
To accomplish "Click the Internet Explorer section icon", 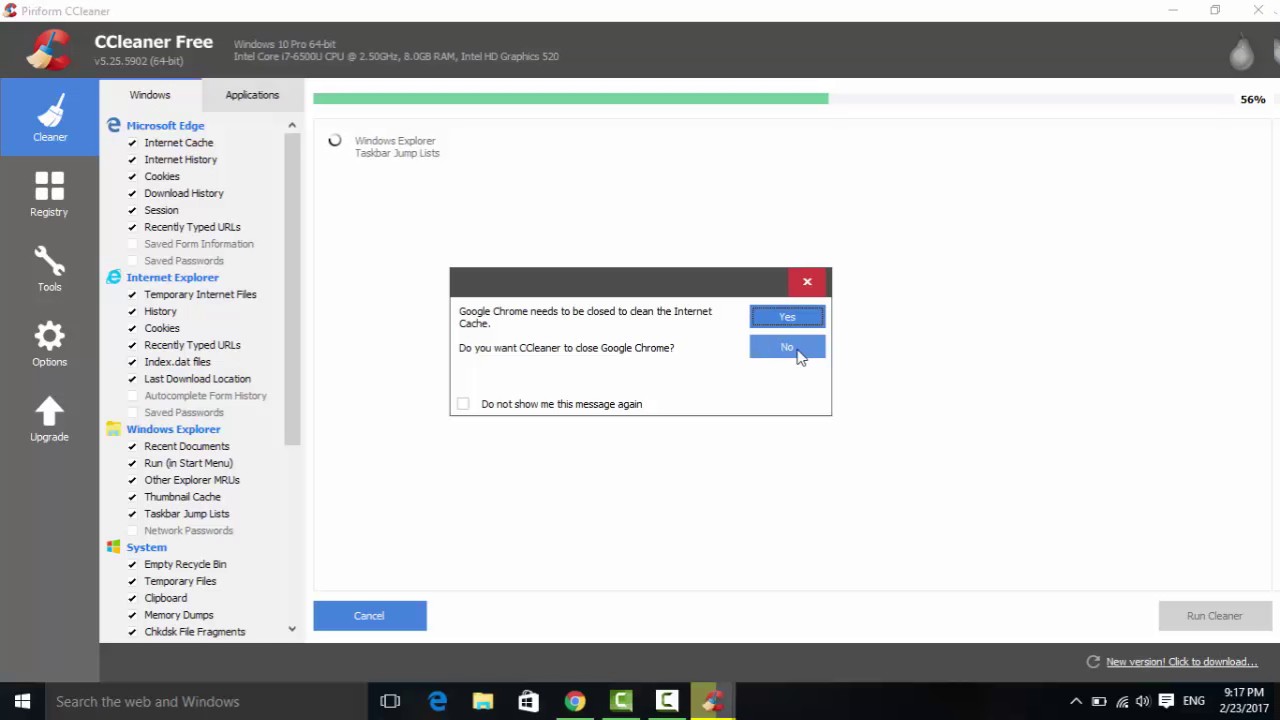I will 114,277.
